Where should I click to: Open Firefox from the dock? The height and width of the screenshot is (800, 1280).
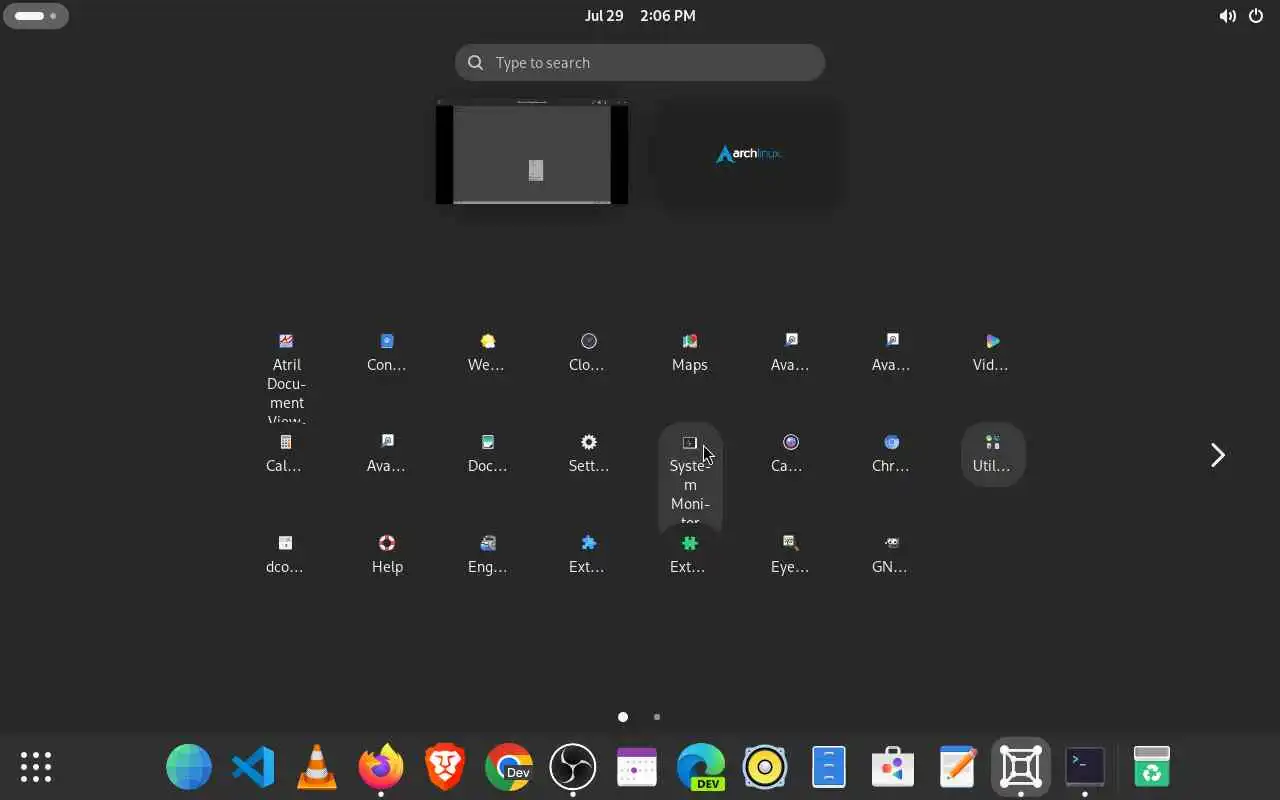[x=381, y=767]
